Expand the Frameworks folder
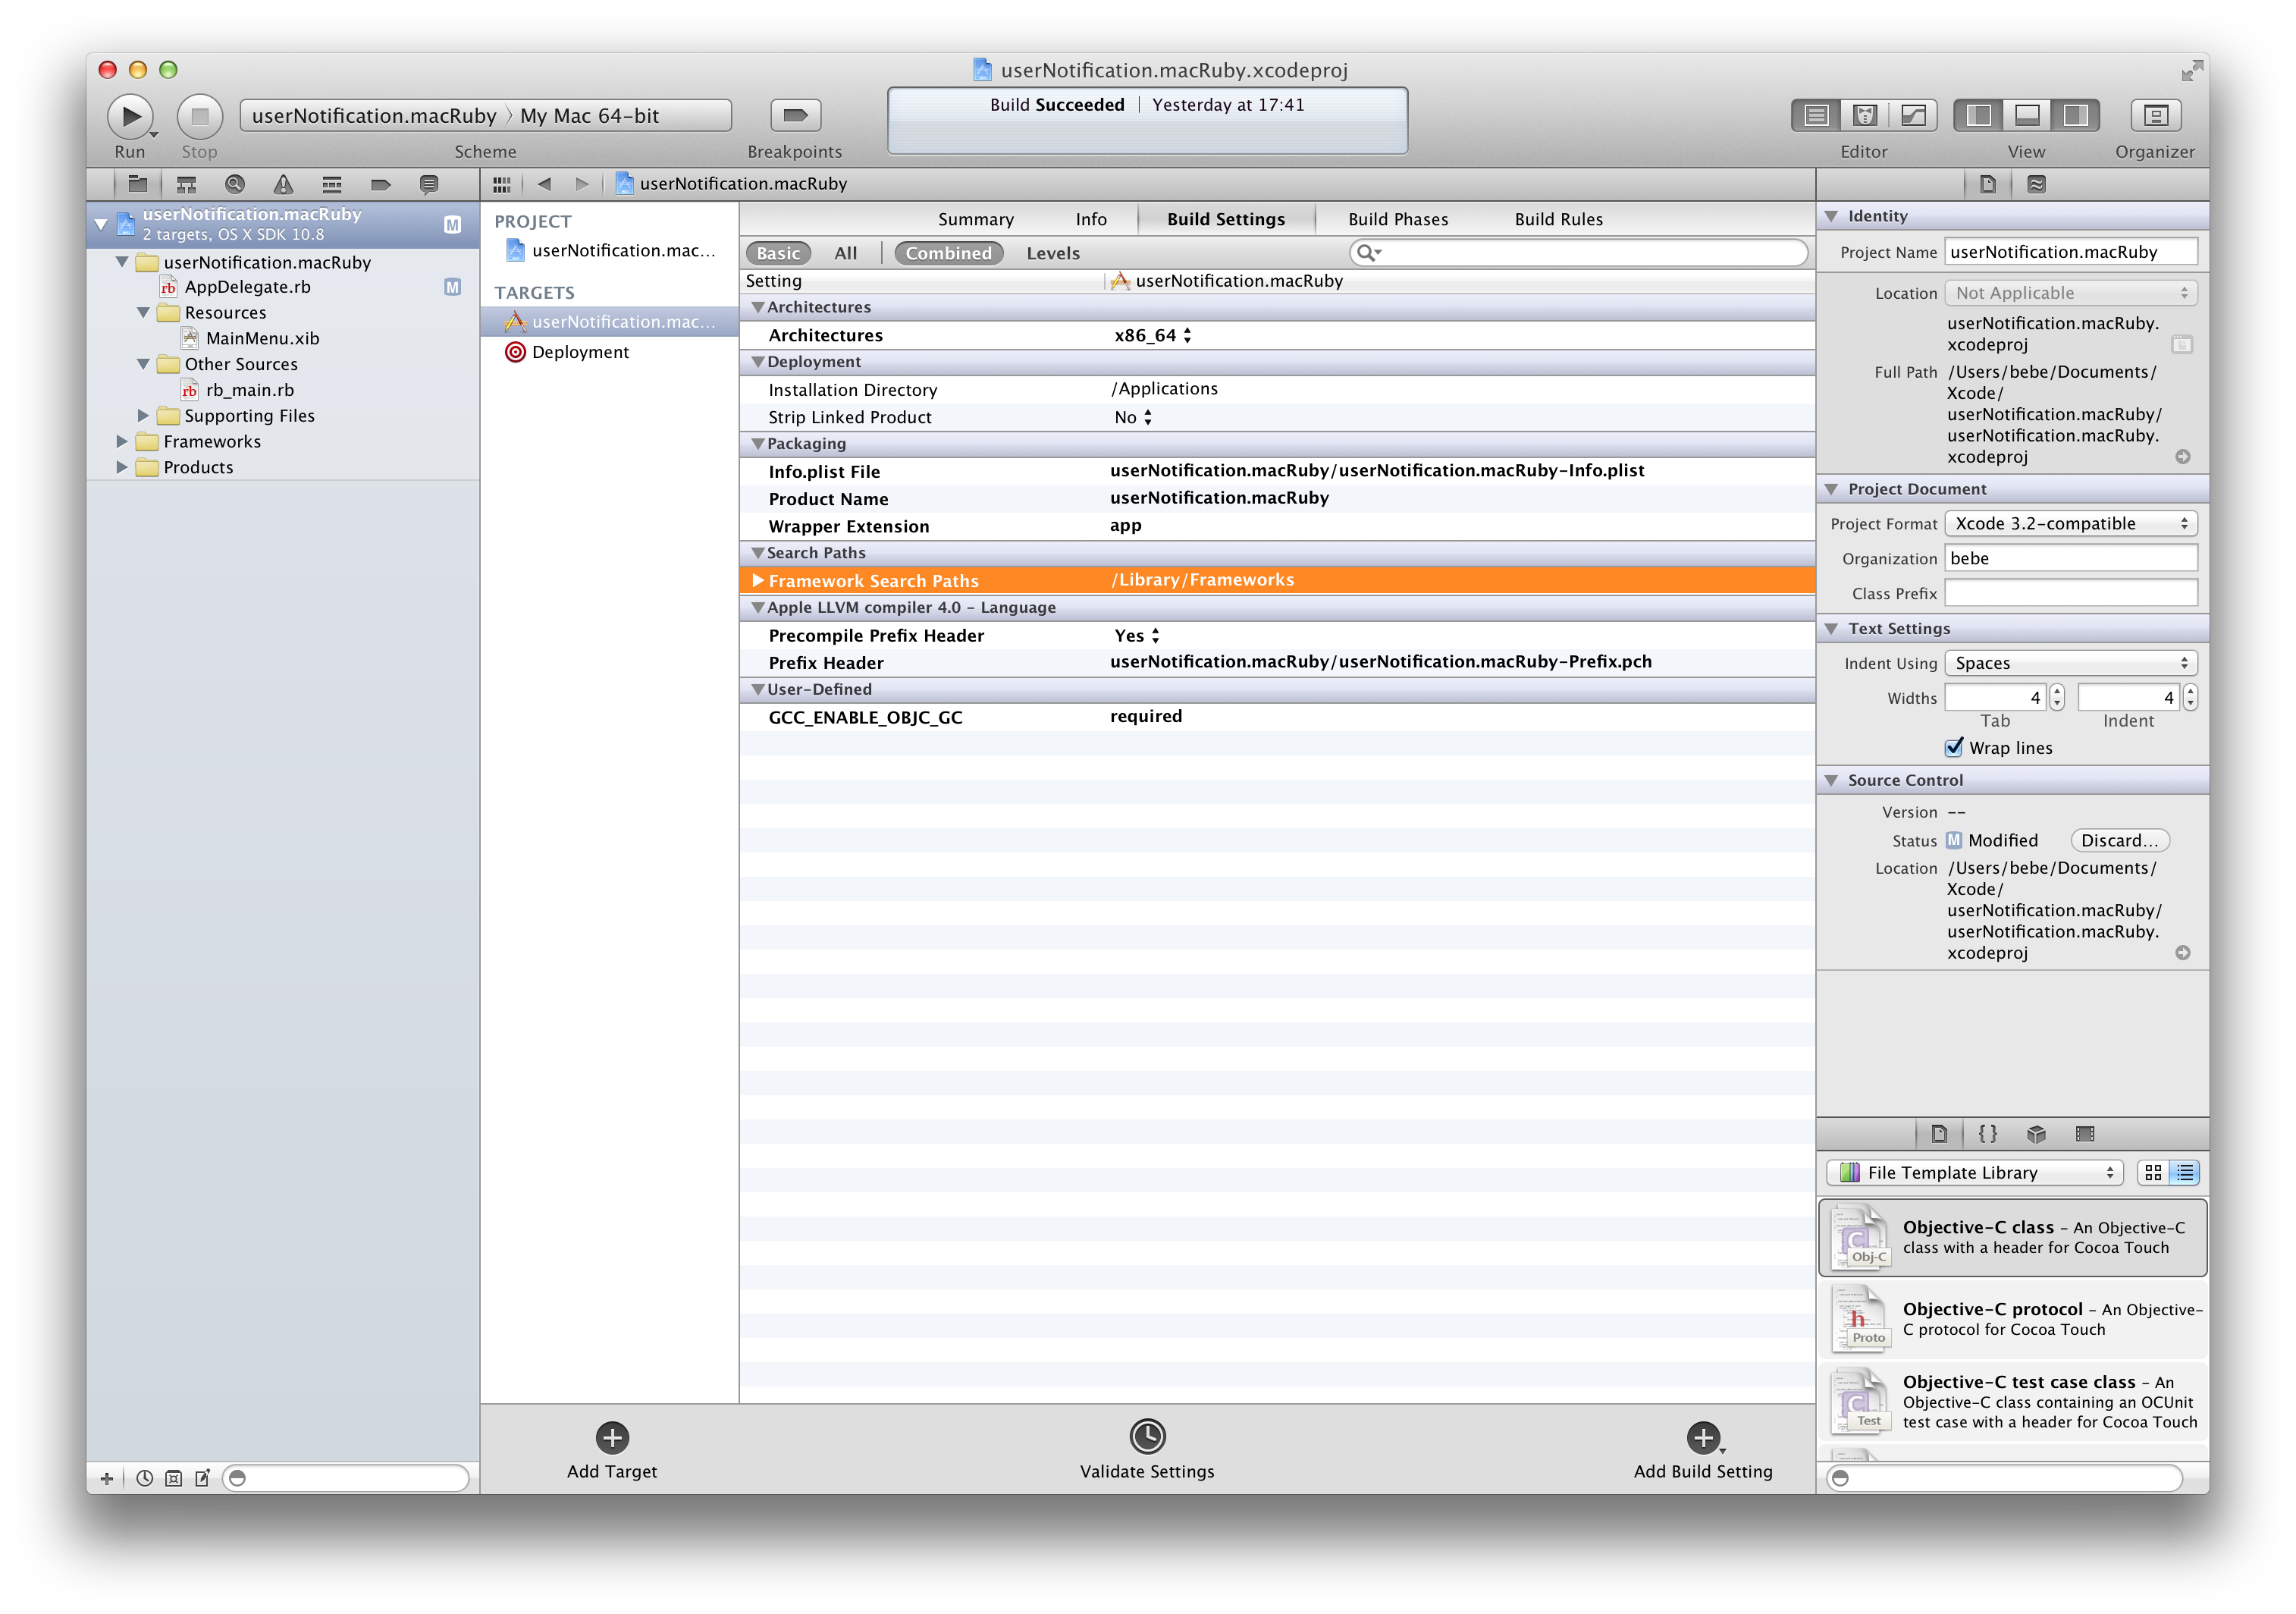2296x1614 pixels. (122, 441)
